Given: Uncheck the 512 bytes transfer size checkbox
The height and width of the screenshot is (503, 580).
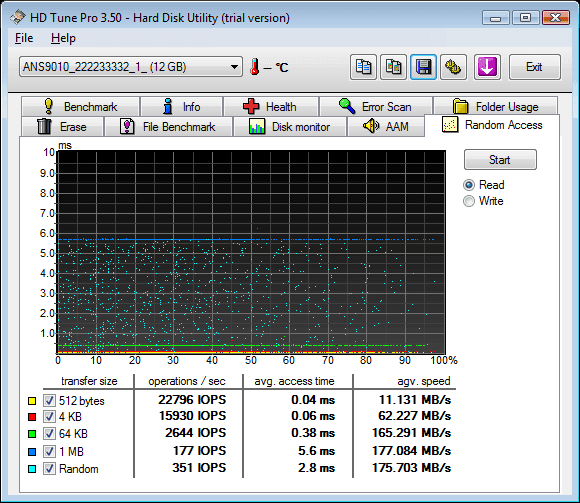Looking at the screenshot, I should (50, 401).
